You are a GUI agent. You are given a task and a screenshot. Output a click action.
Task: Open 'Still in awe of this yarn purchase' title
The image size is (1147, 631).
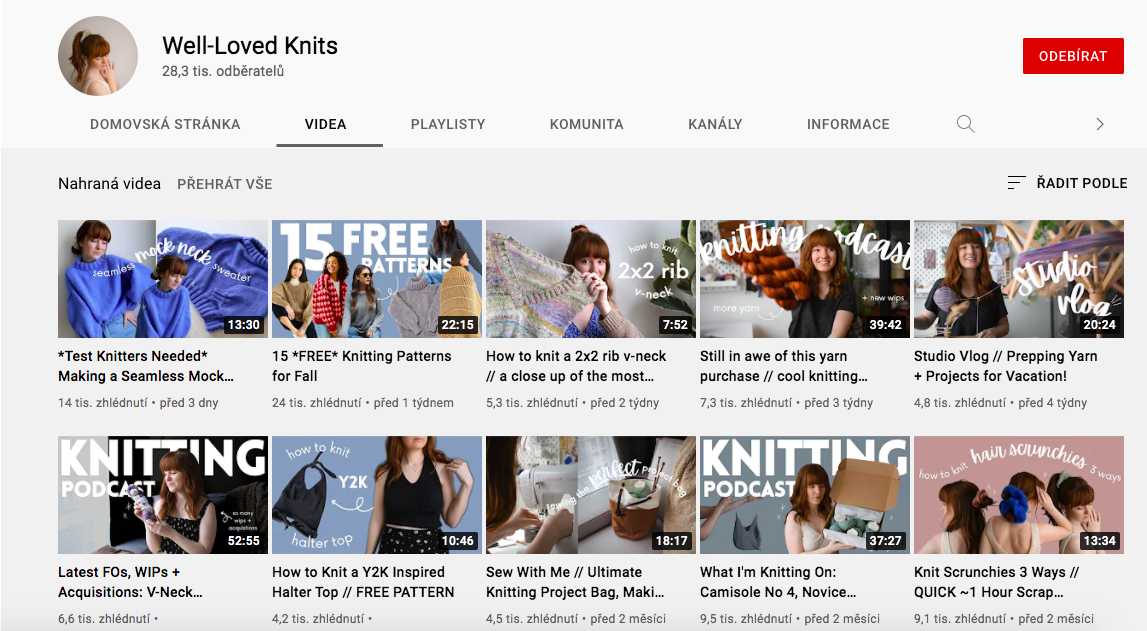784,366
